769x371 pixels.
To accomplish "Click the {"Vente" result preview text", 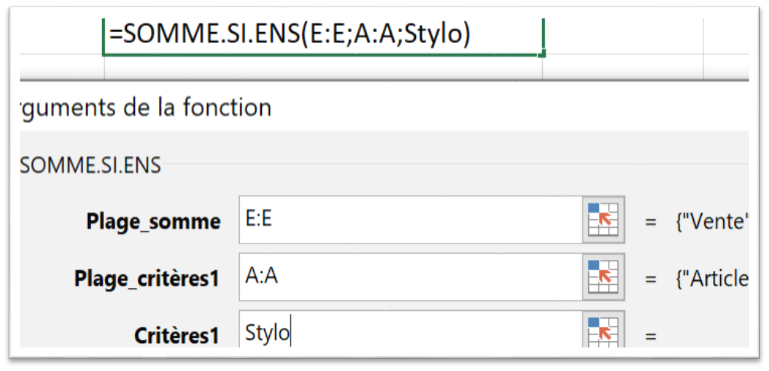I will (711, 222).
